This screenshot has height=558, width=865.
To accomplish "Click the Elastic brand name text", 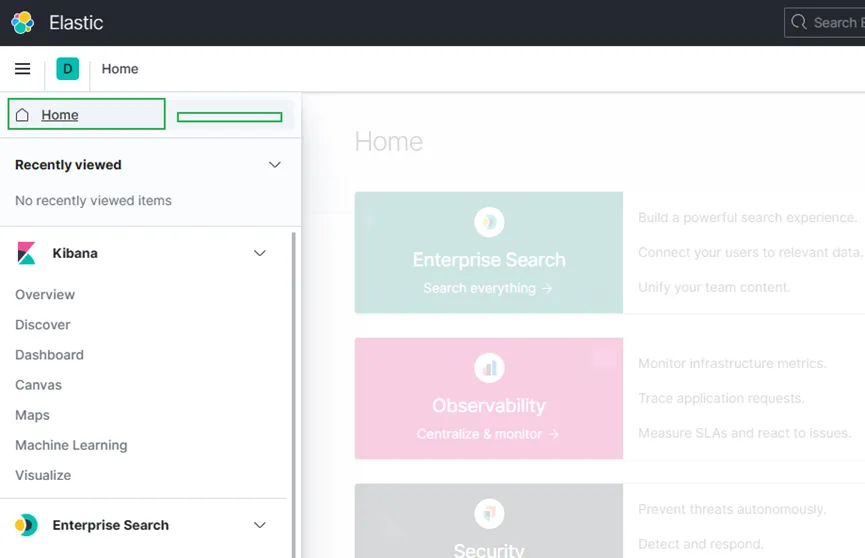I will (x=76, y=23).
